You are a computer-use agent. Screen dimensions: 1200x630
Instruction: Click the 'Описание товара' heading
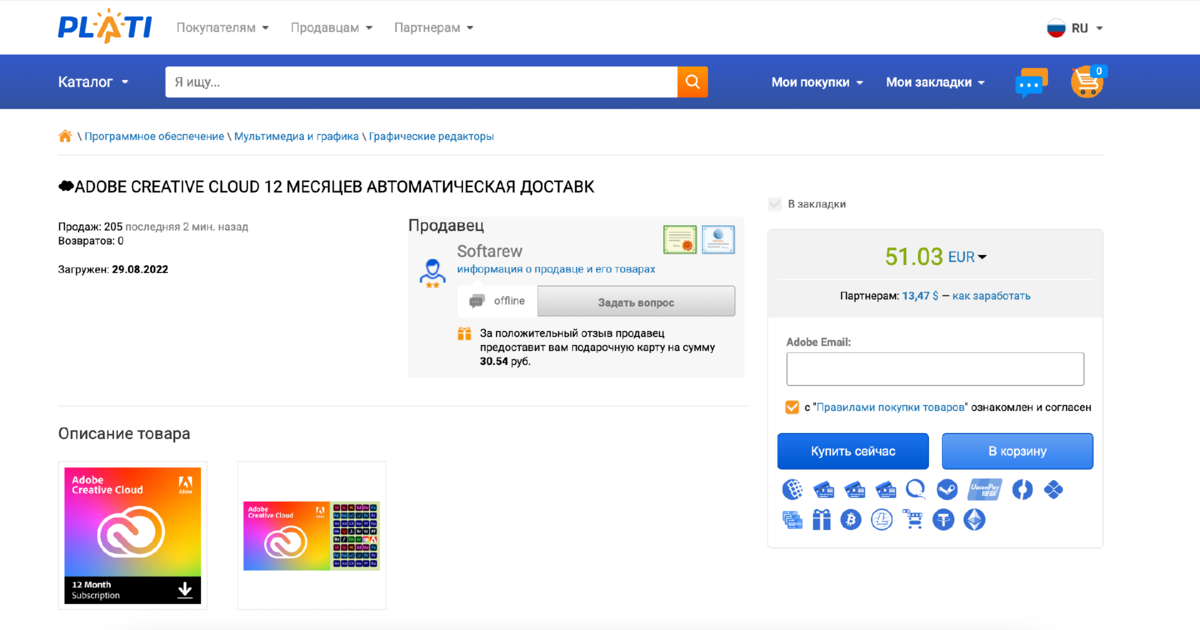tap(124, 434)
